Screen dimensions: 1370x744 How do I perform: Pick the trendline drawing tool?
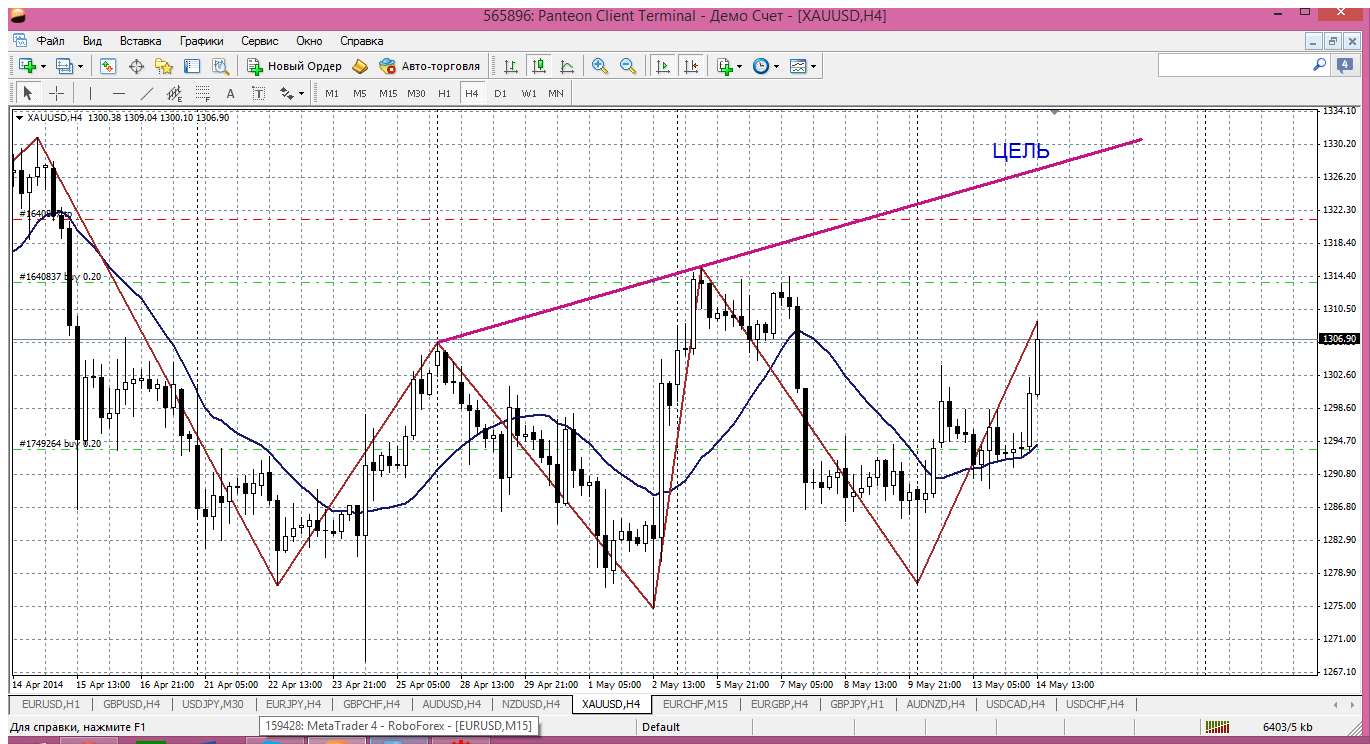click(147, 93)
